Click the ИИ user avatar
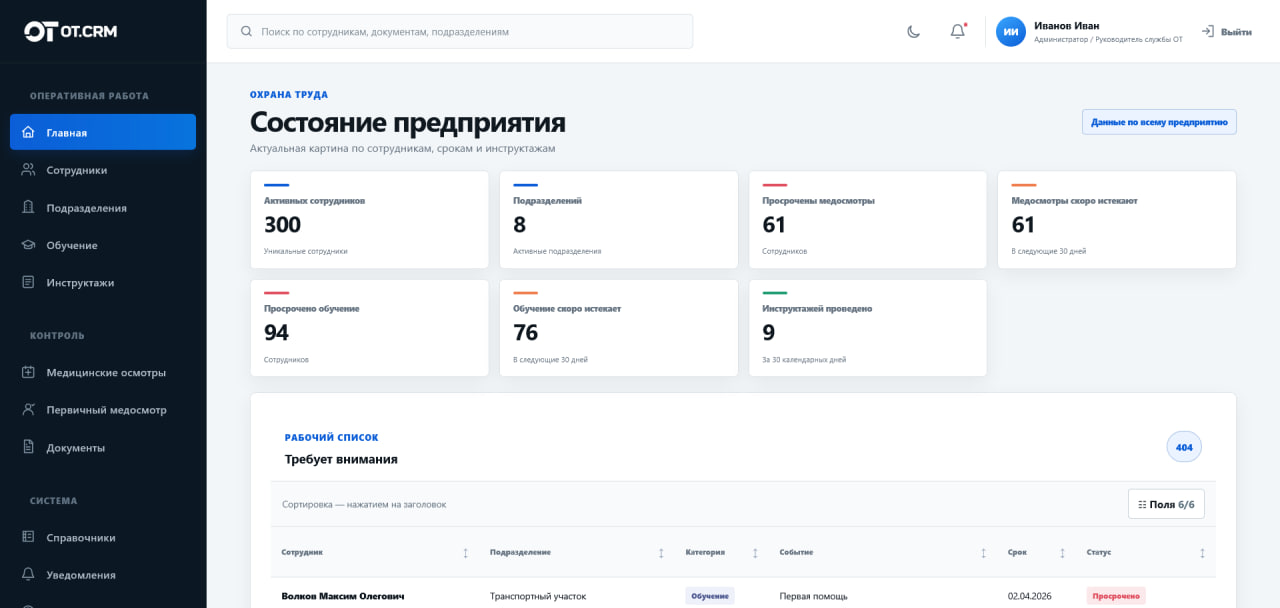Viewport: 1280px width, 608px height. (1011, 31)
